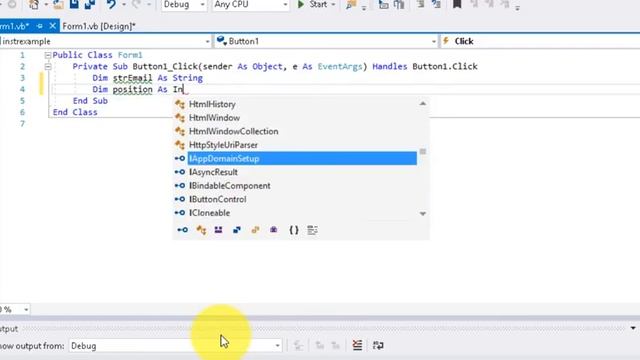This screenshot has height=360, width=640.
Task: Click IntelliSense list scroll down arrow
Action: click(423, 213)
